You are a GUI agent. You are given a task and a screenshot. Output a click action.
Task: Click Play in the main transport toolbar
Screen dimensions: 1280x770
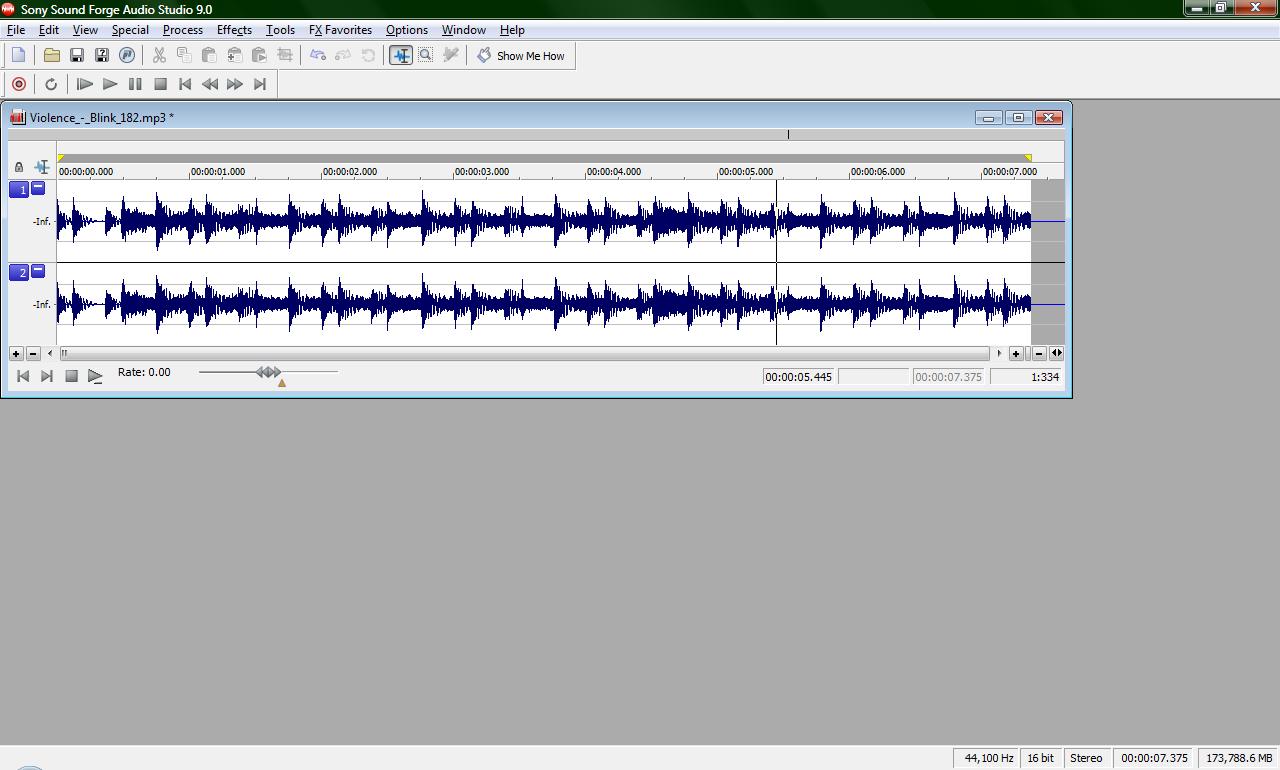[110, 84]
